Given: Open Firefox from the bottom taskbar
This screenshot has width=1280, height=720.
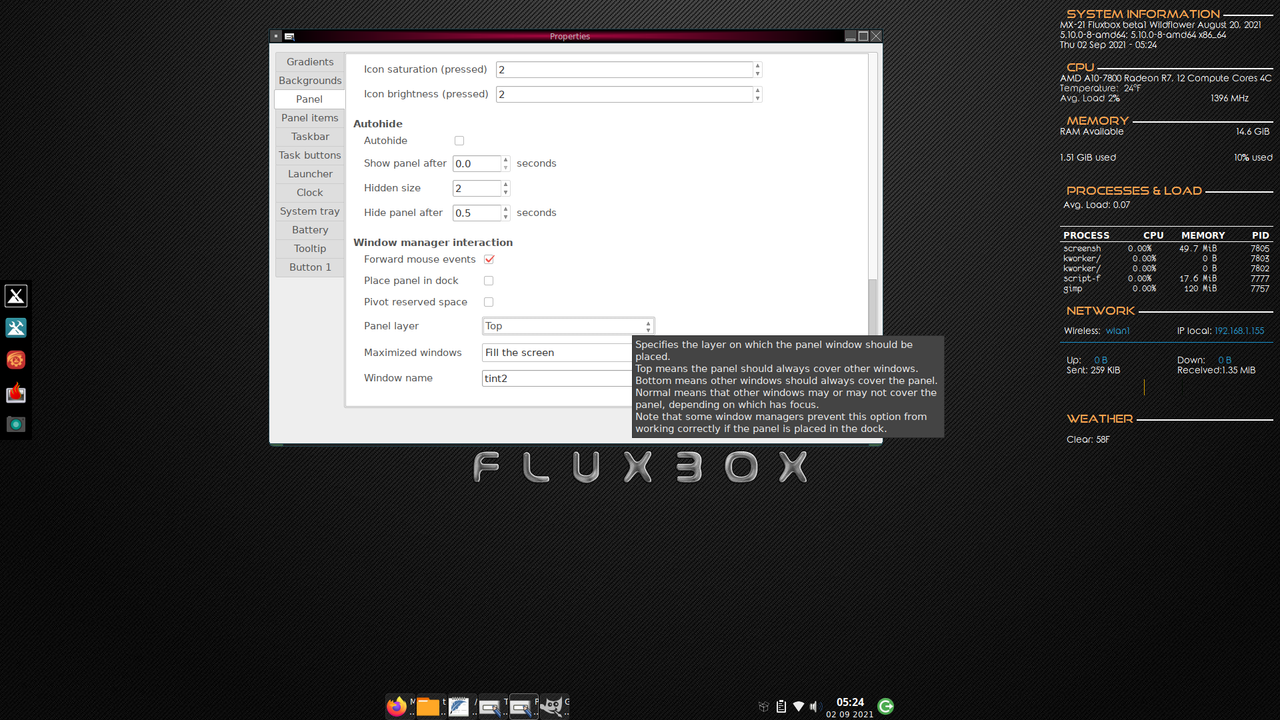Looking at the screenshot, I should click(397, 706).
